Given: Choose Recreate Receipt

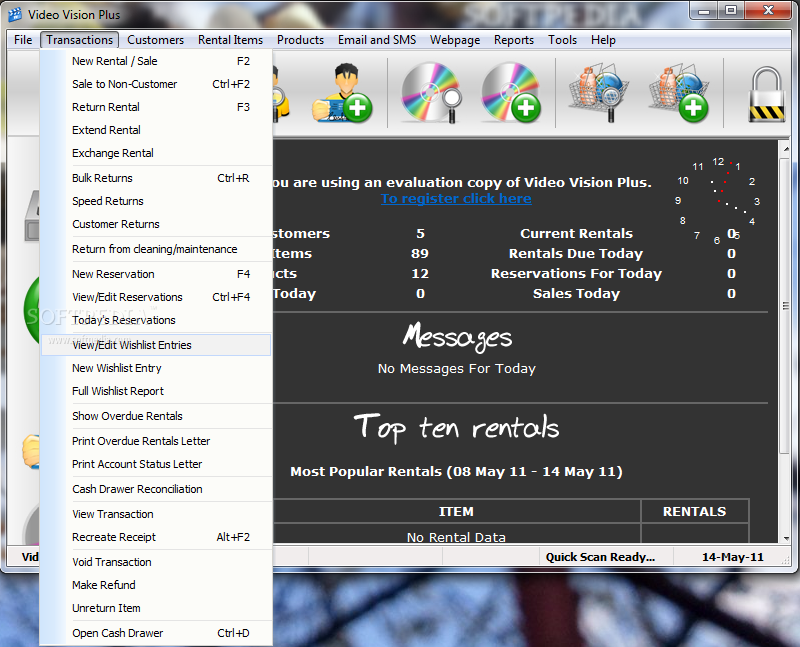Looking at the screenshot, I should click(156, 537).
